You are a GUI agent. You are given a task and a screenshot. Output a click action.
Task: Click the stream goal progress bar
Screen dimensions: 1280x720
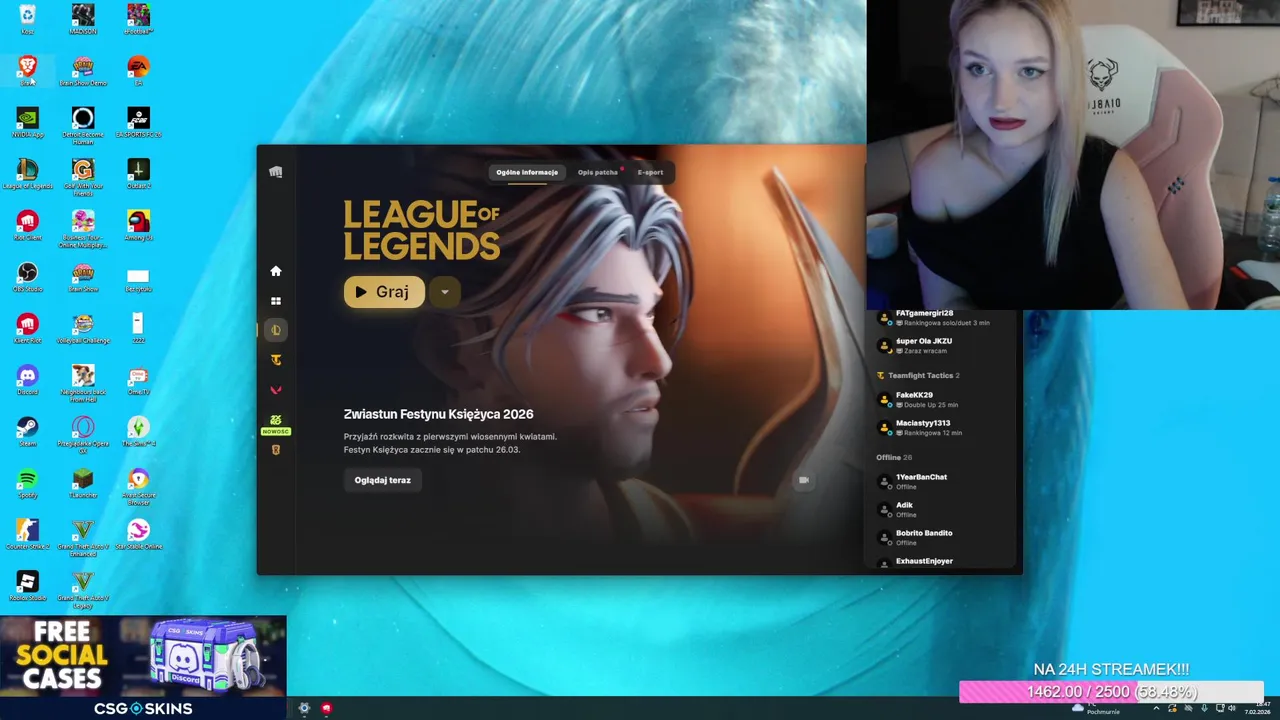point(1111,692)
